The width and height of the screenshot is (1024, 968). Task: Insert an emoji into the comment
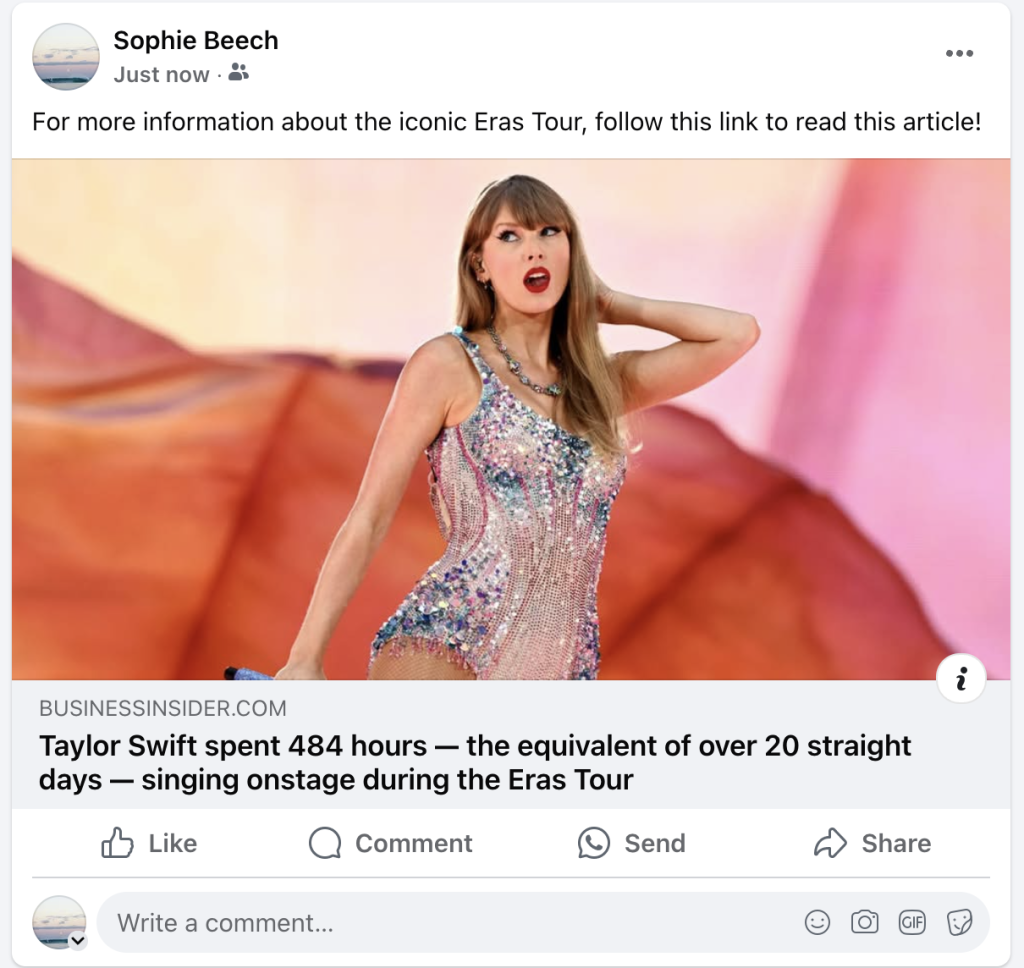click(x=817, y=922)
